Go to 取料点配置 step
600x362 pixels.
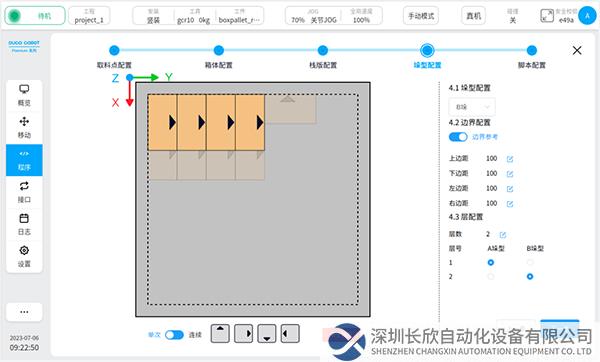(x=114, y=50)
